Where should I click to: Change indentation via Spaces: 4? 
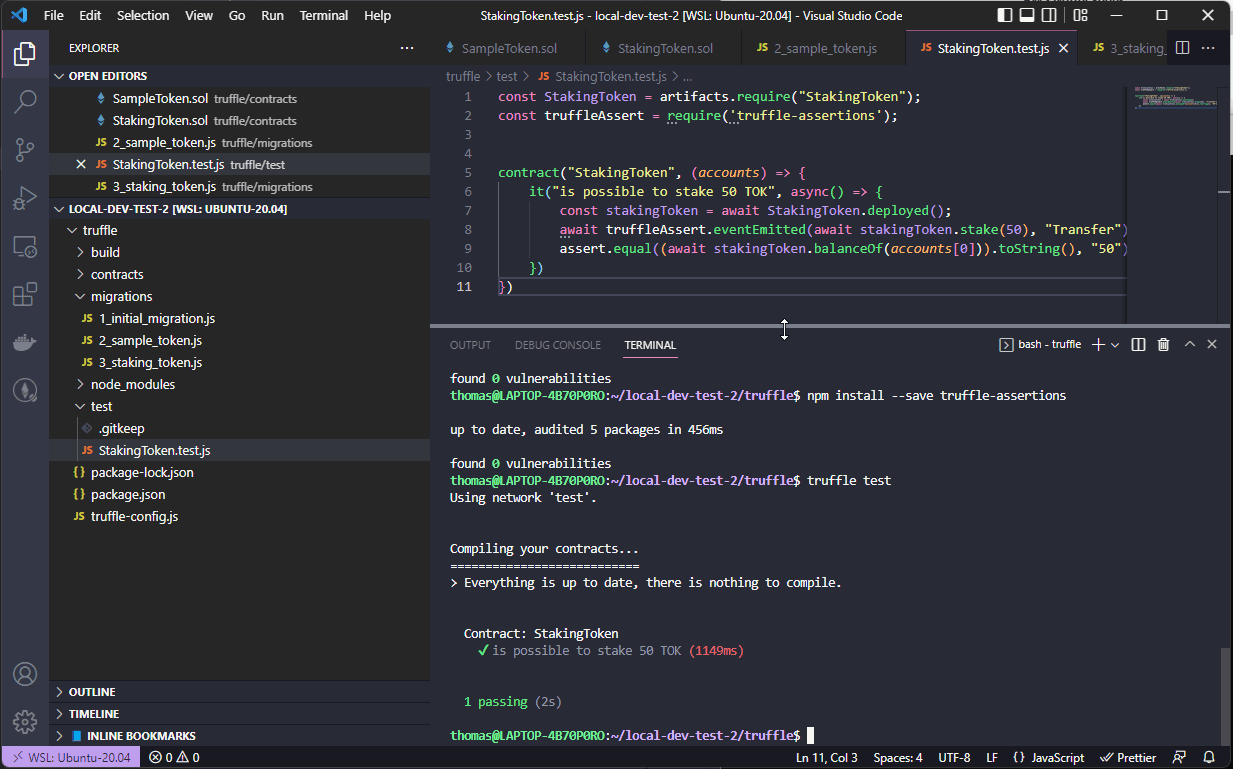click(x=898, y=758)
